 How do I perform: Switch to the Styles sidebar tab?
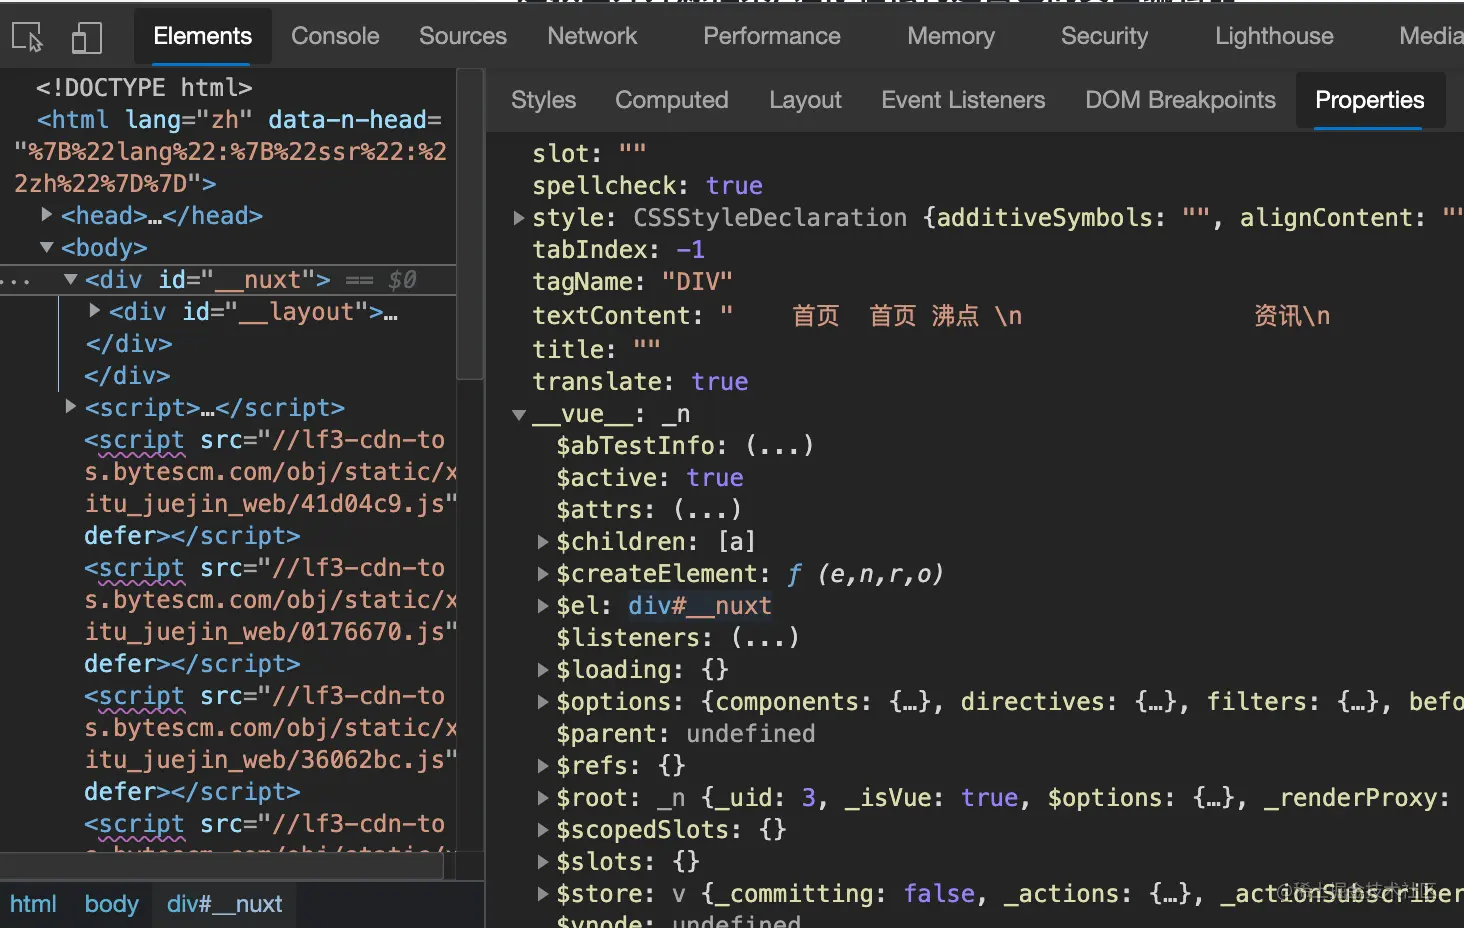tap(543, 100)
